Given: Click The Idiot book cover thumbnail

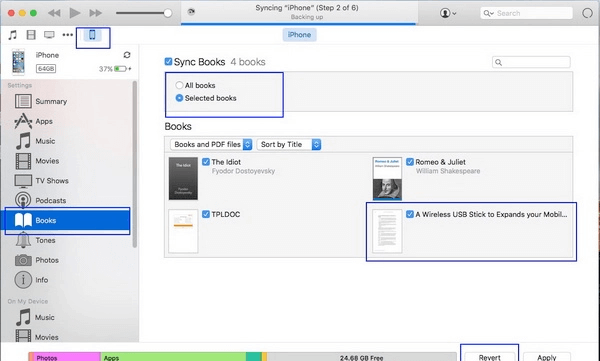Looking at the screenshot, I should 183,178.
